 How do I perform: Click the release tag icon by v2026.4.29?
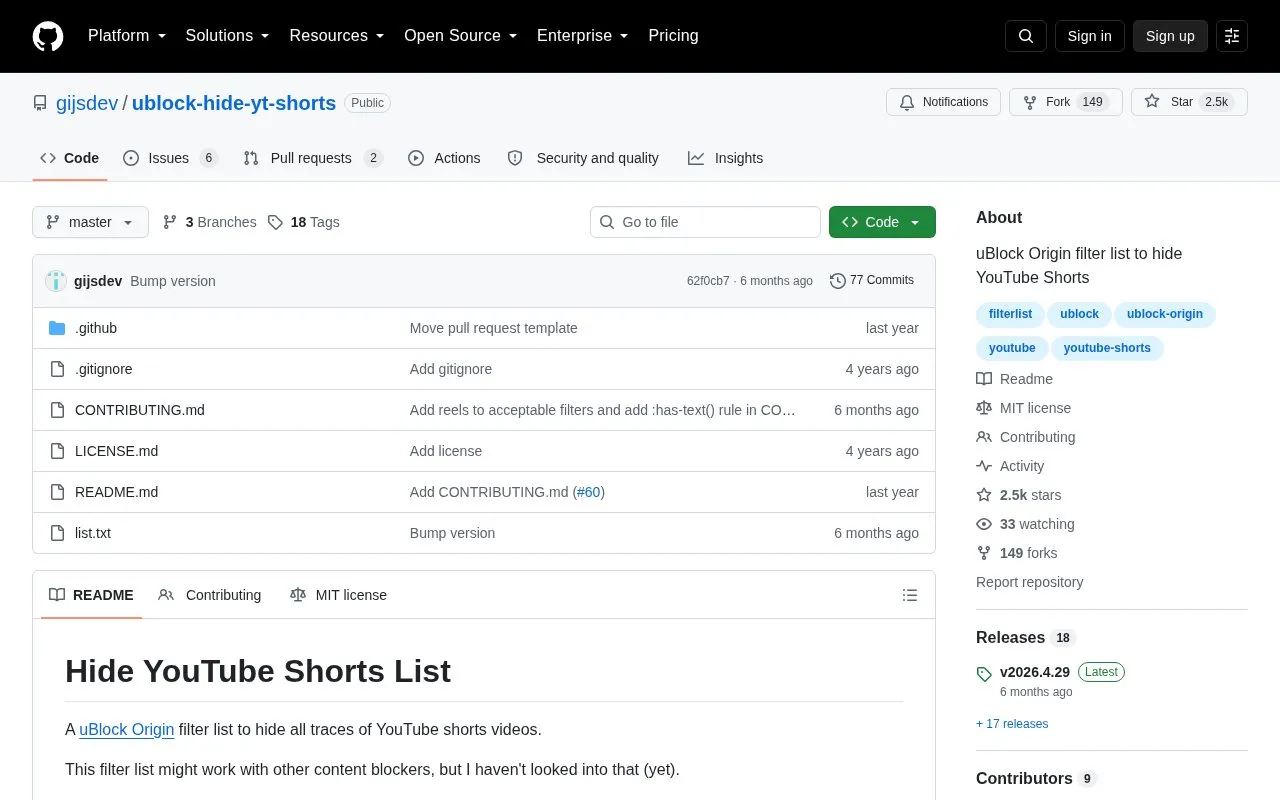tap(984, 674)
